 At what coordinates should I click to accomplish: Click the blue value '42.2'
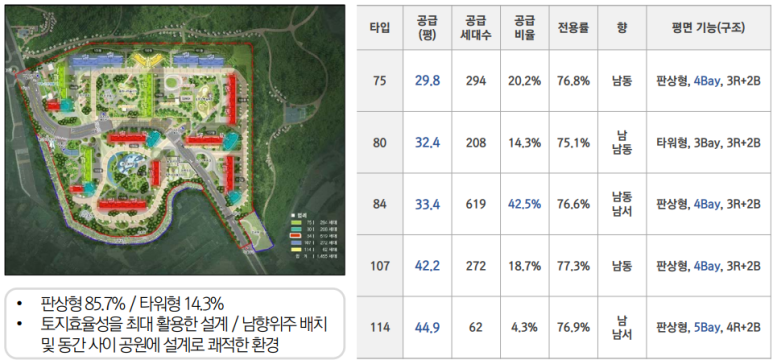427,266
